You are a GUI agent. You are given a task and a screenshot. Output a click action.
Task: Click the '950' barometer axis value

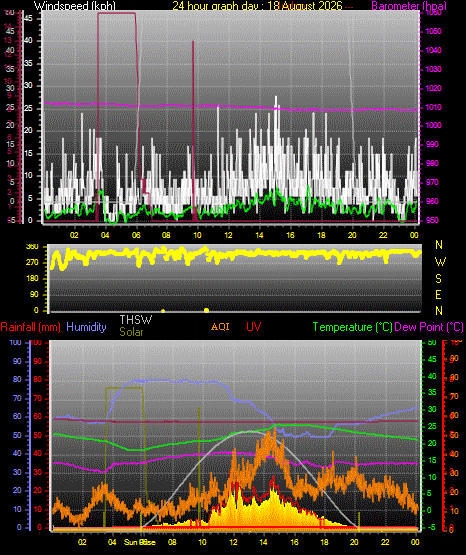431,220
